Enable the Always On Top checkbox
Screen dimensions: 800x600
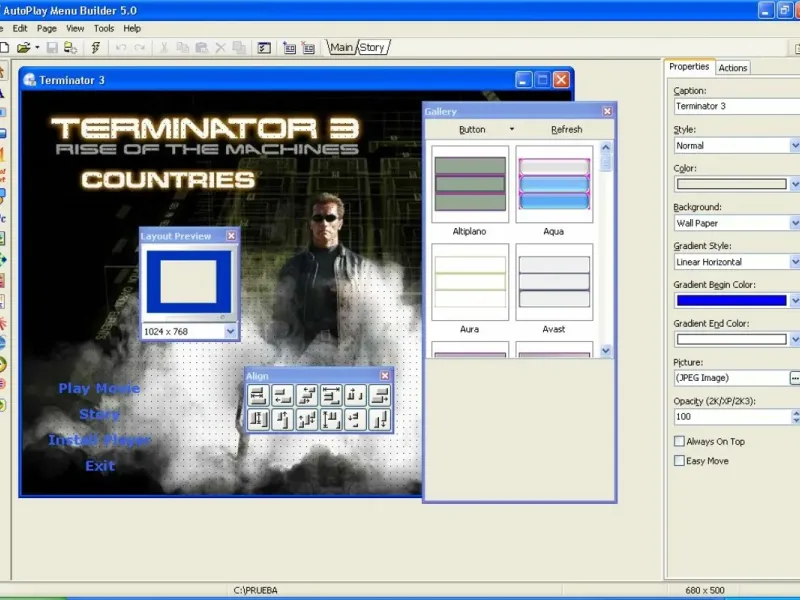click(679, 441)
